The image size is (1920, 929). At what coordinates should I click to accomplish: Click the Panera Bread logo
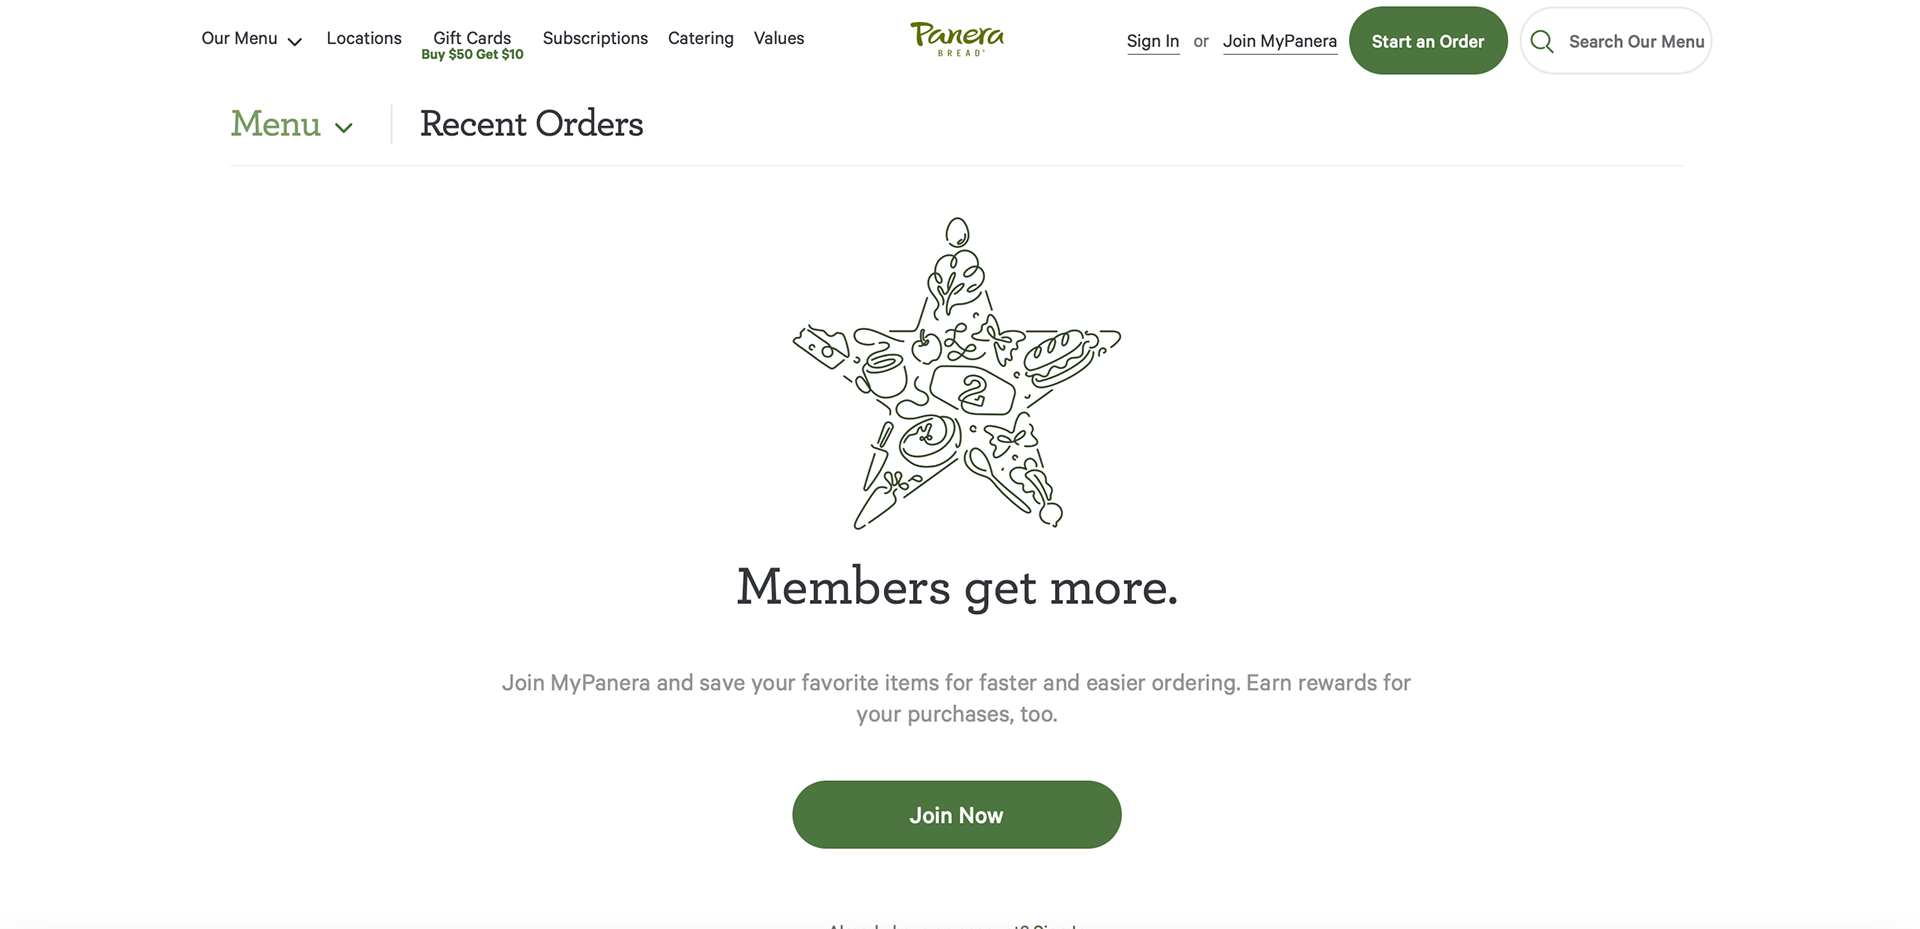[957, 39]
